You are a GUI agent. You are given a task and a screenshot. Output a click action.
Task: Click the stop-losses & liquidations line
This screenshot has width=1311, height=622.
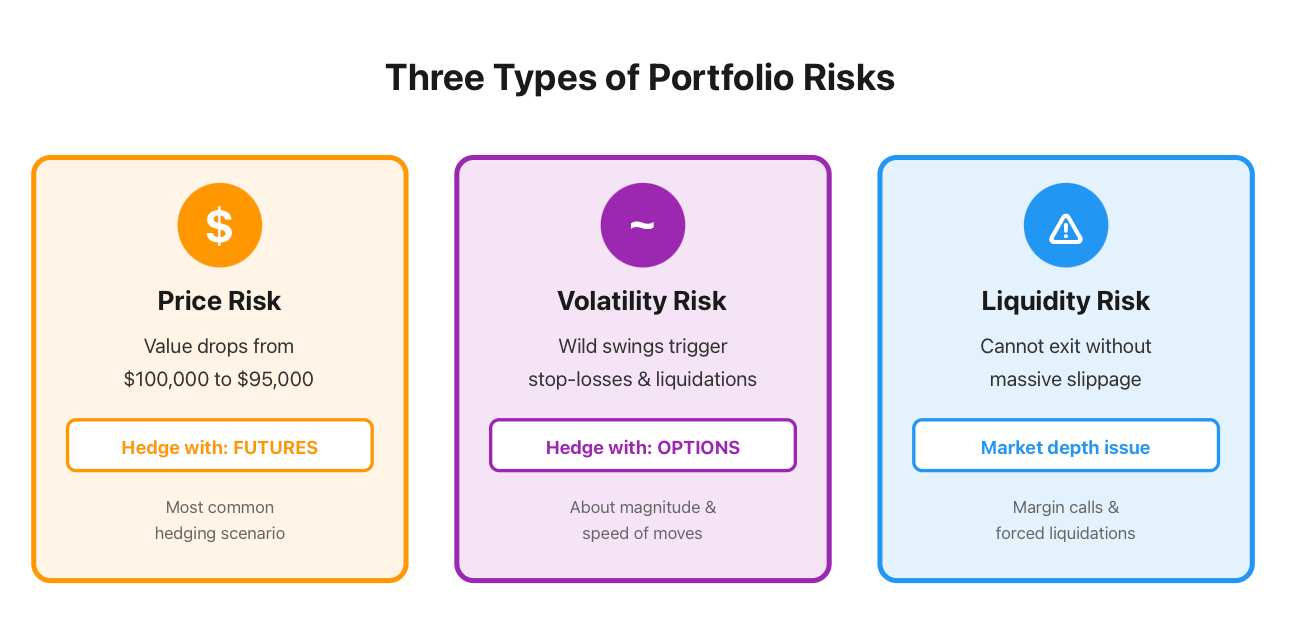[643, 379]
